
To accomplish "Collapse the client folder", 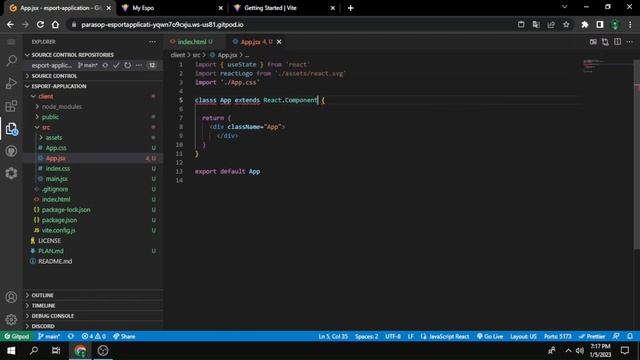I will 46,96.
